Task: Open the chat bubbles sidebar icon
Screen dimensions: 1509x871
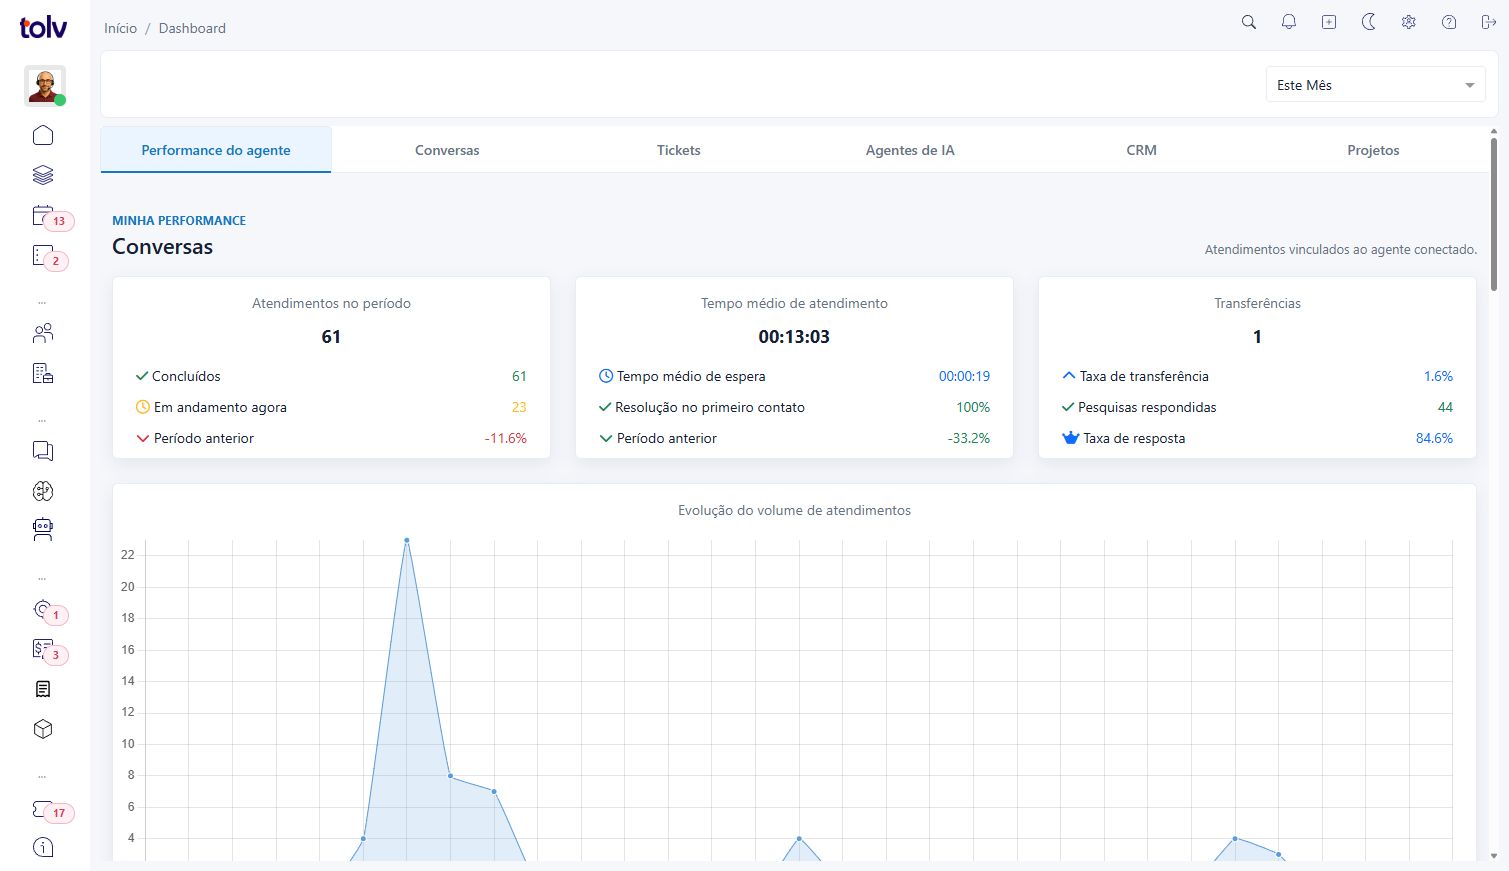Action: click(x=43, y=451)
